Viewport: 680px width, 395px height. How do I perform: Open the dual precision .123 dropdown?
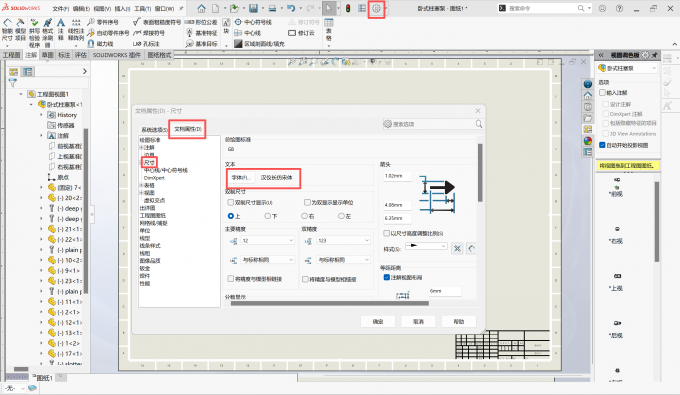pos(343,241)
